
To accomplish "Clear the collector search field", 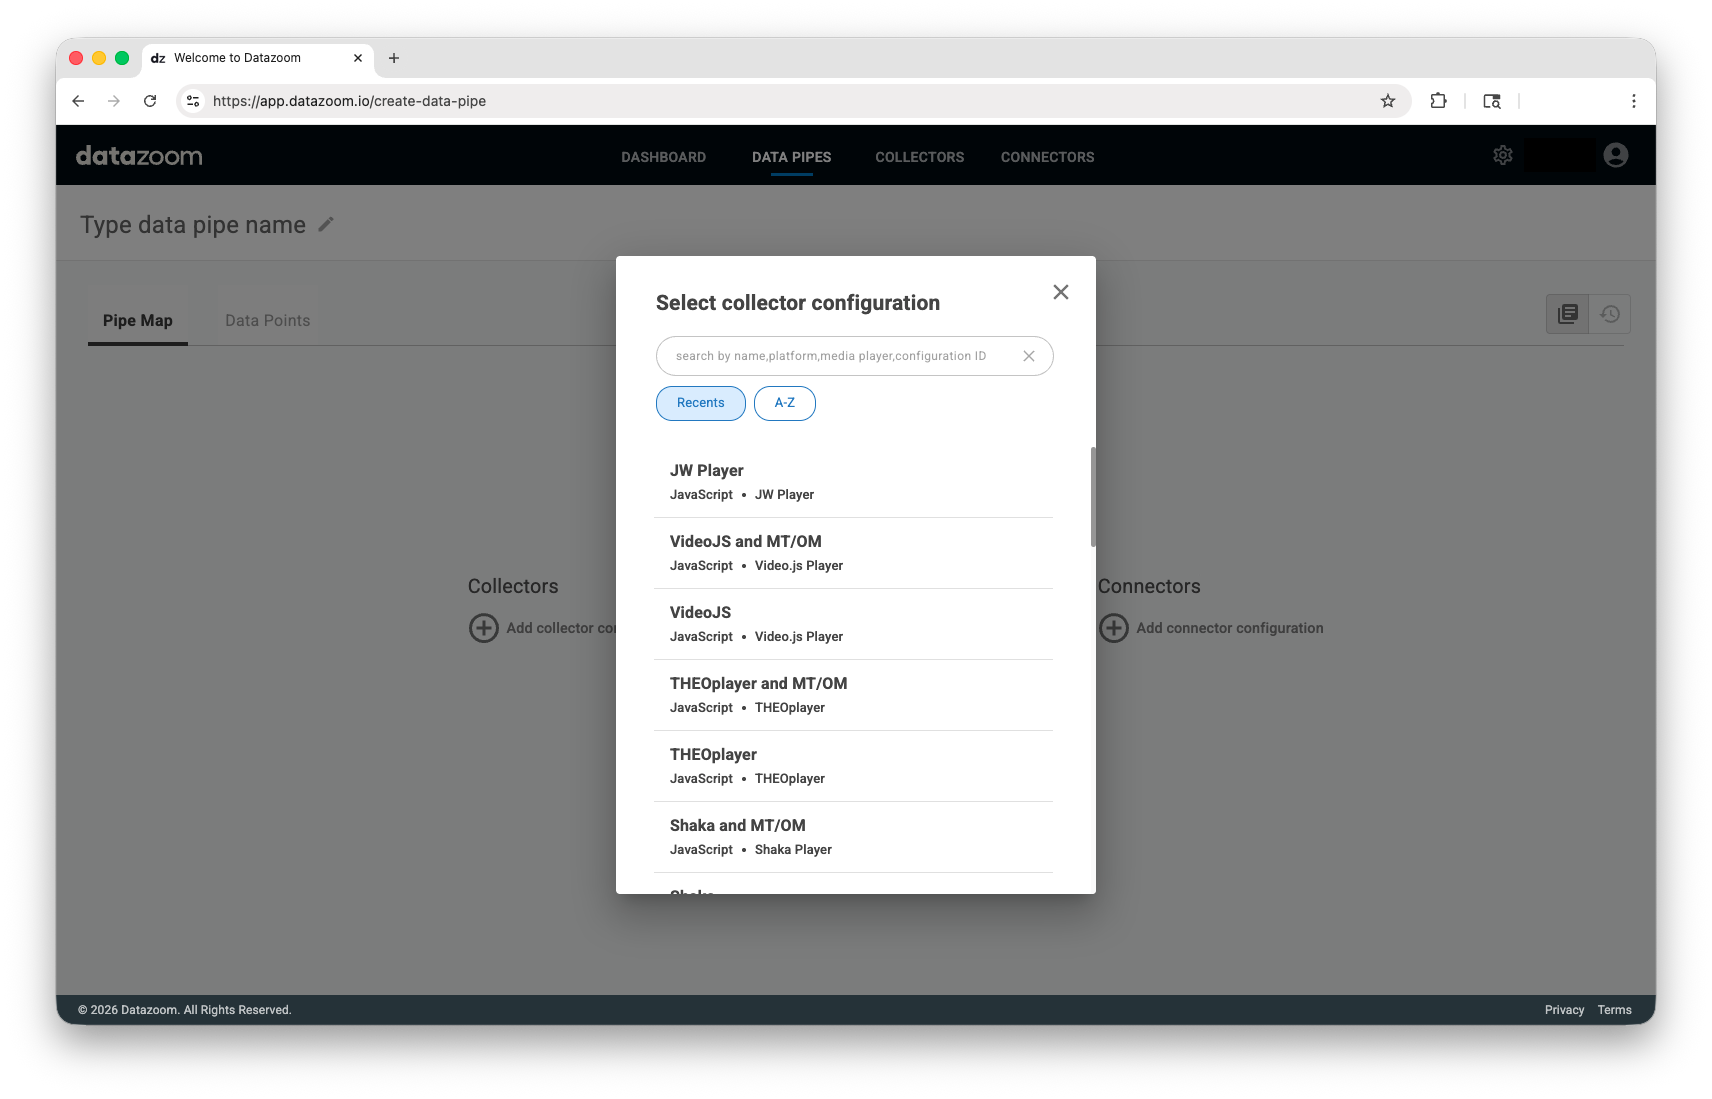I will pyautogui.click(x=1029, y=356).
